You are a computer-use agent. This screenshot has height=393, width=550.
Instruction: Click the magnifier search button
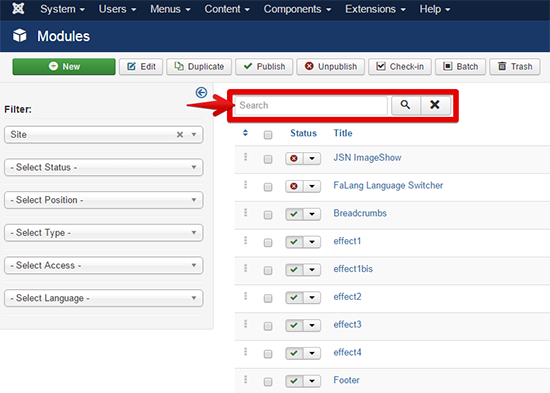click(x=405, y=105)
